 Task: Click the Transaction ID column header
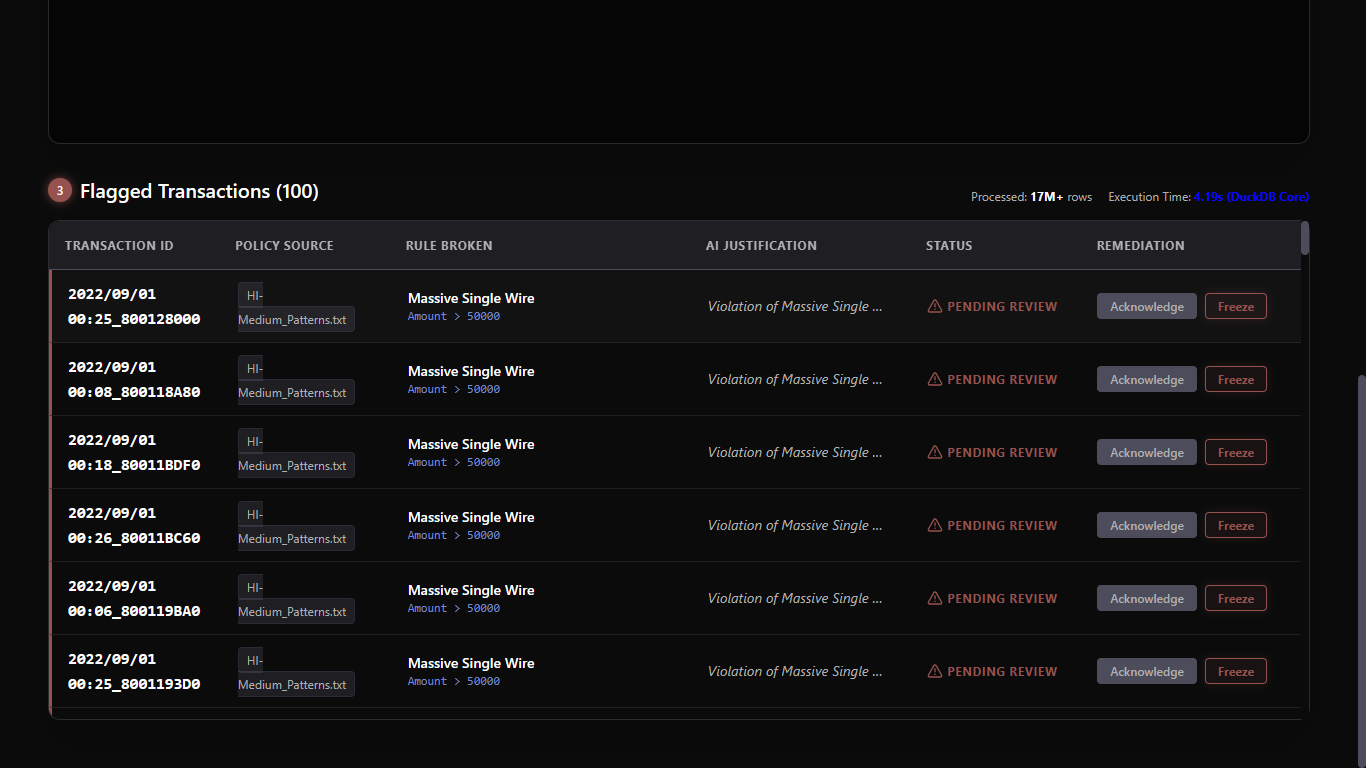click(x=119, y=245)
